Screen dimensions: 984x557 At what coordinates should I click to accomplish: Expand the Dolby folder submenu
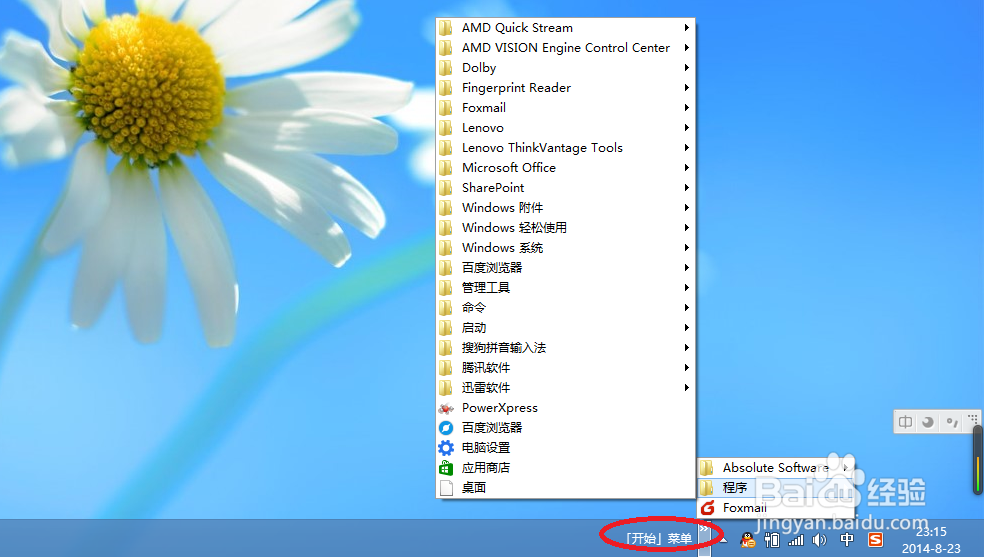tap(565, 68)
